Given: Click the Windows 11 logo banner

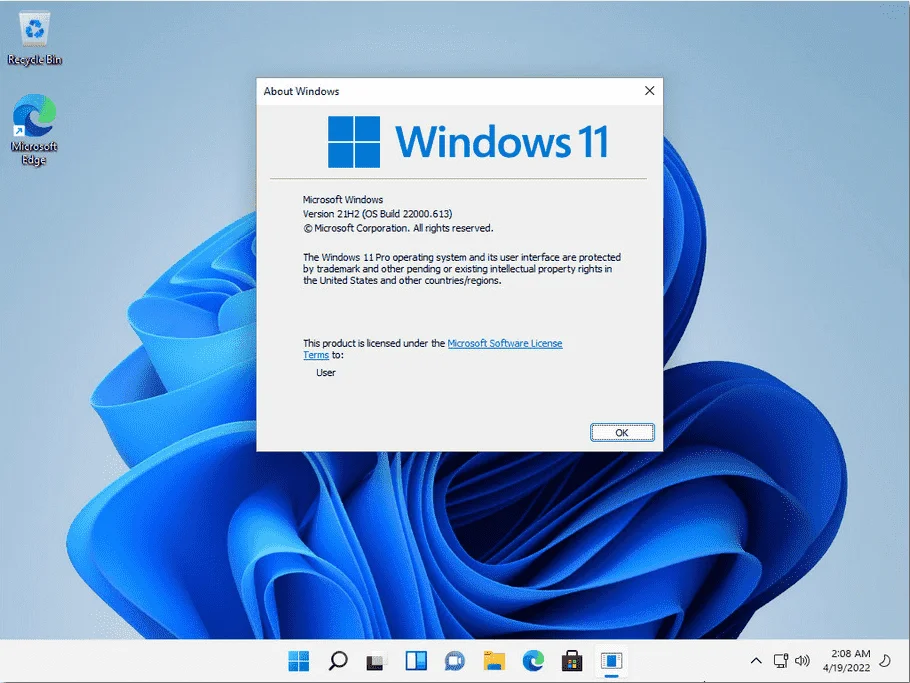Looking at the screenshot, I should tap(468, 142).
